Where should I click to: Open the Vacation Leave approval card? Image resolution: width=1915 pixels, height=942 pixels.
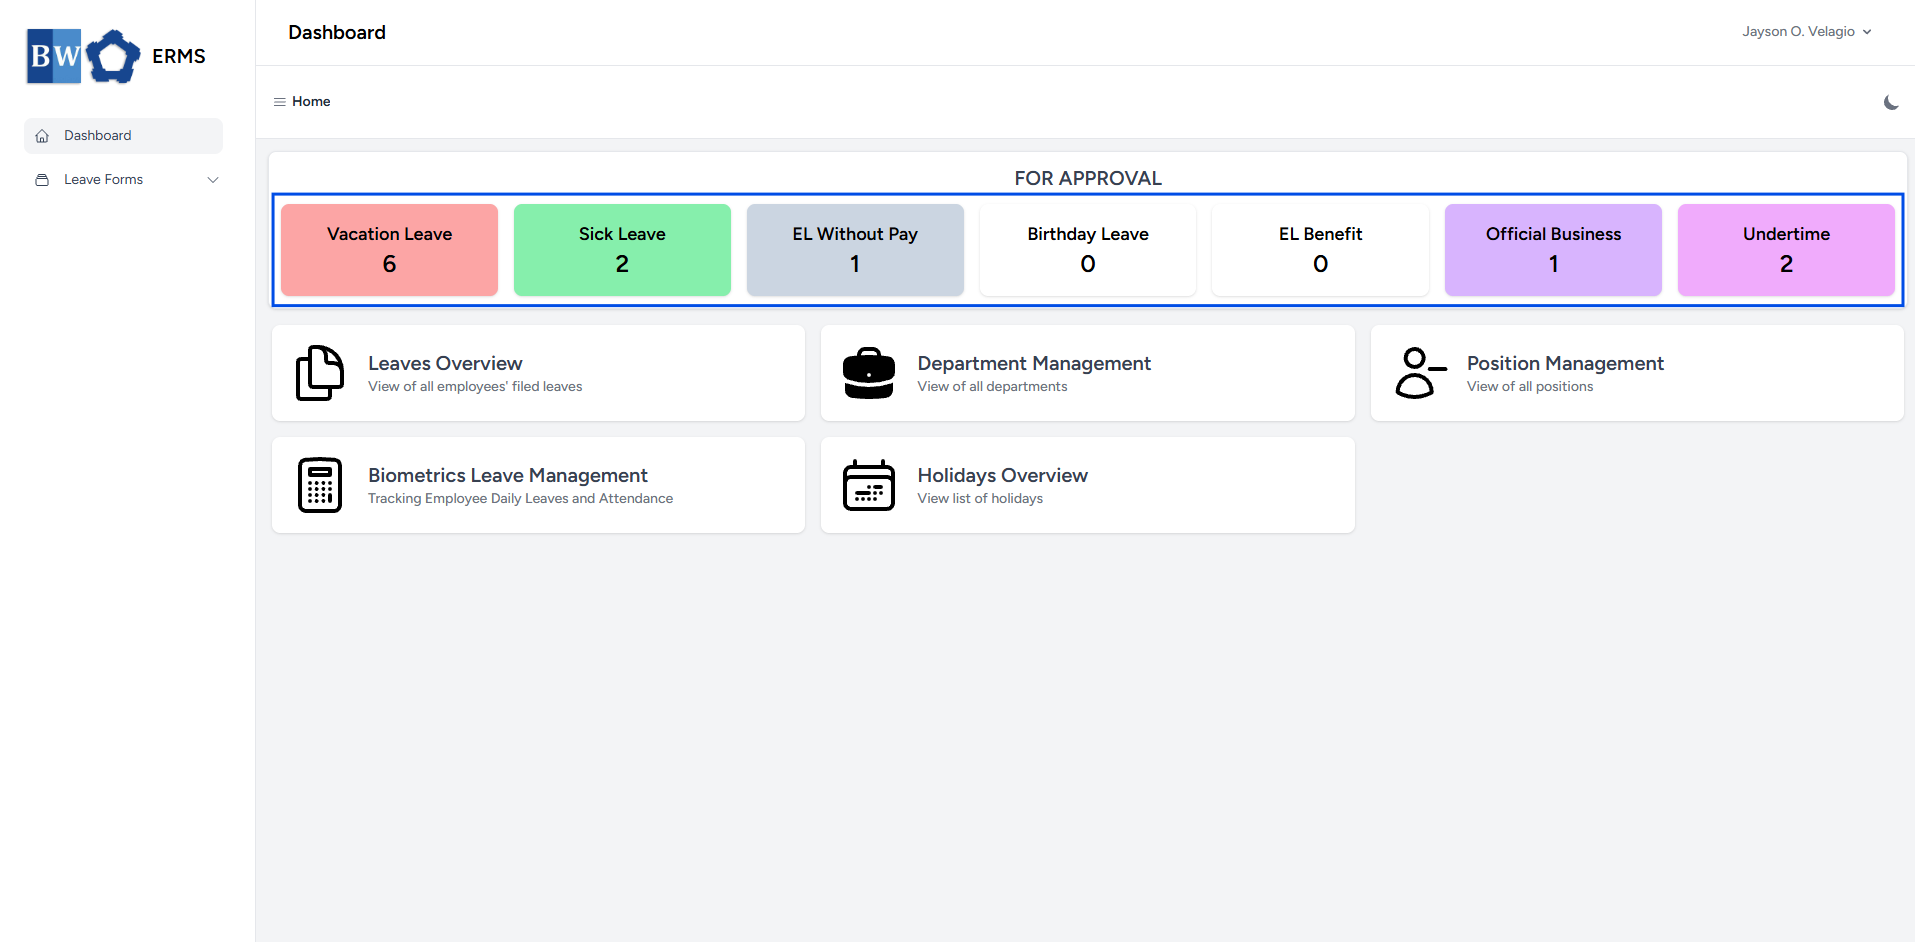coord(389,250)
